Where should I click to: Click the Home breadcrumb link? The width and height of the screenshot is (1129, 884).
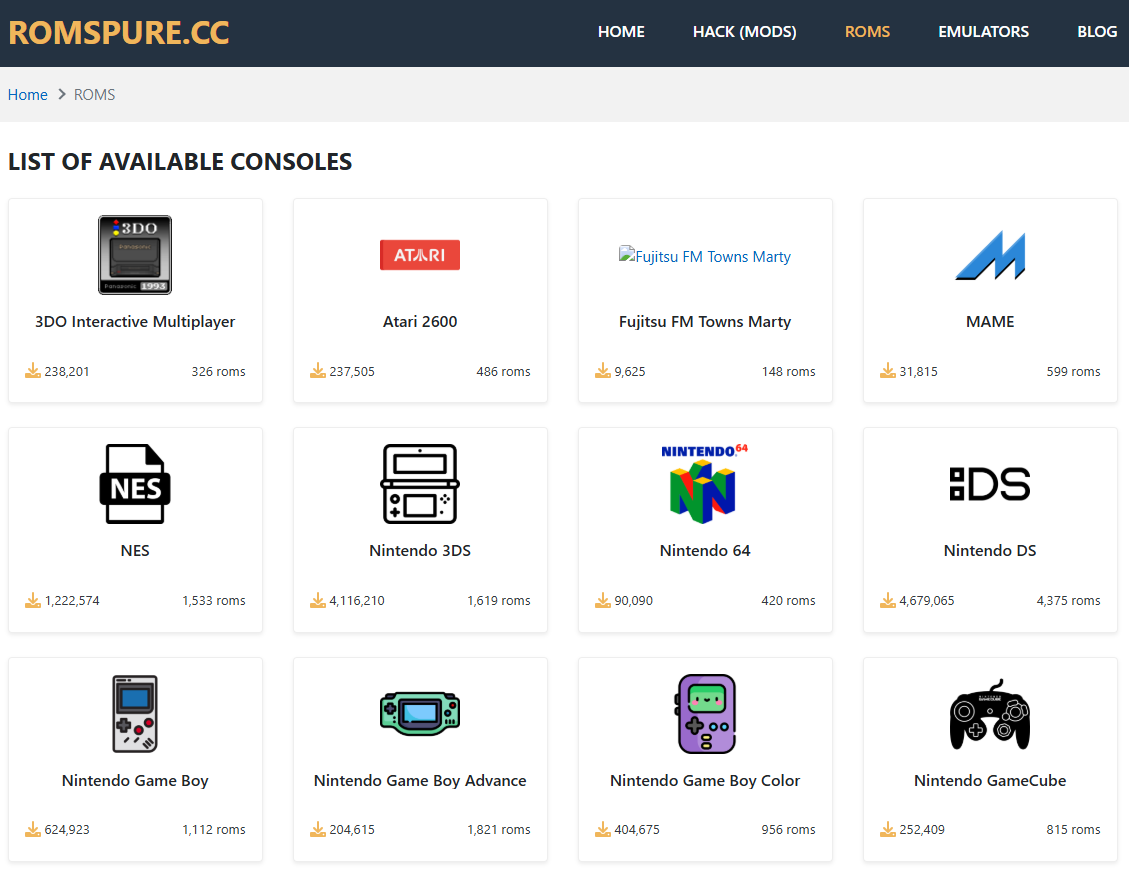(28, 95)
